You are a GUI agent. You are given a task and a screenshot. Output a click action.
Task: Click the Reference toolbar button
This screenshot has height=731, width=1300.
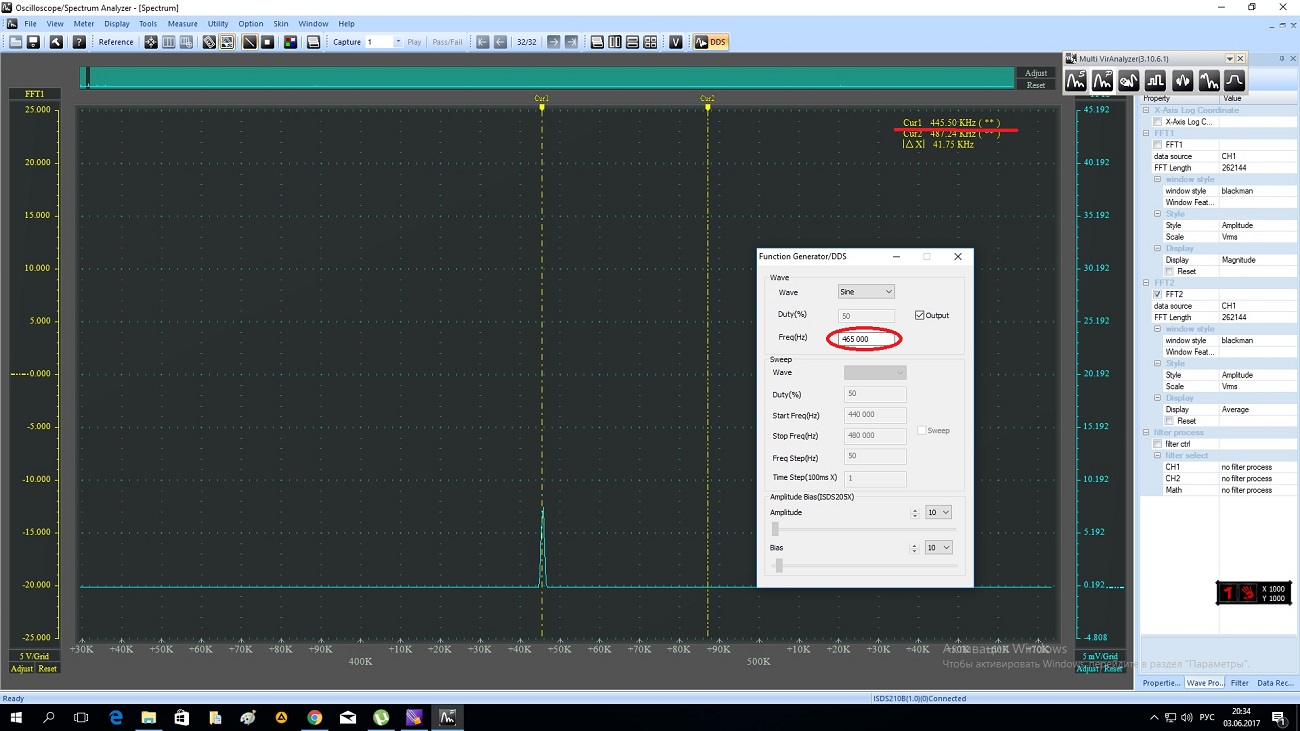[116, 42]
